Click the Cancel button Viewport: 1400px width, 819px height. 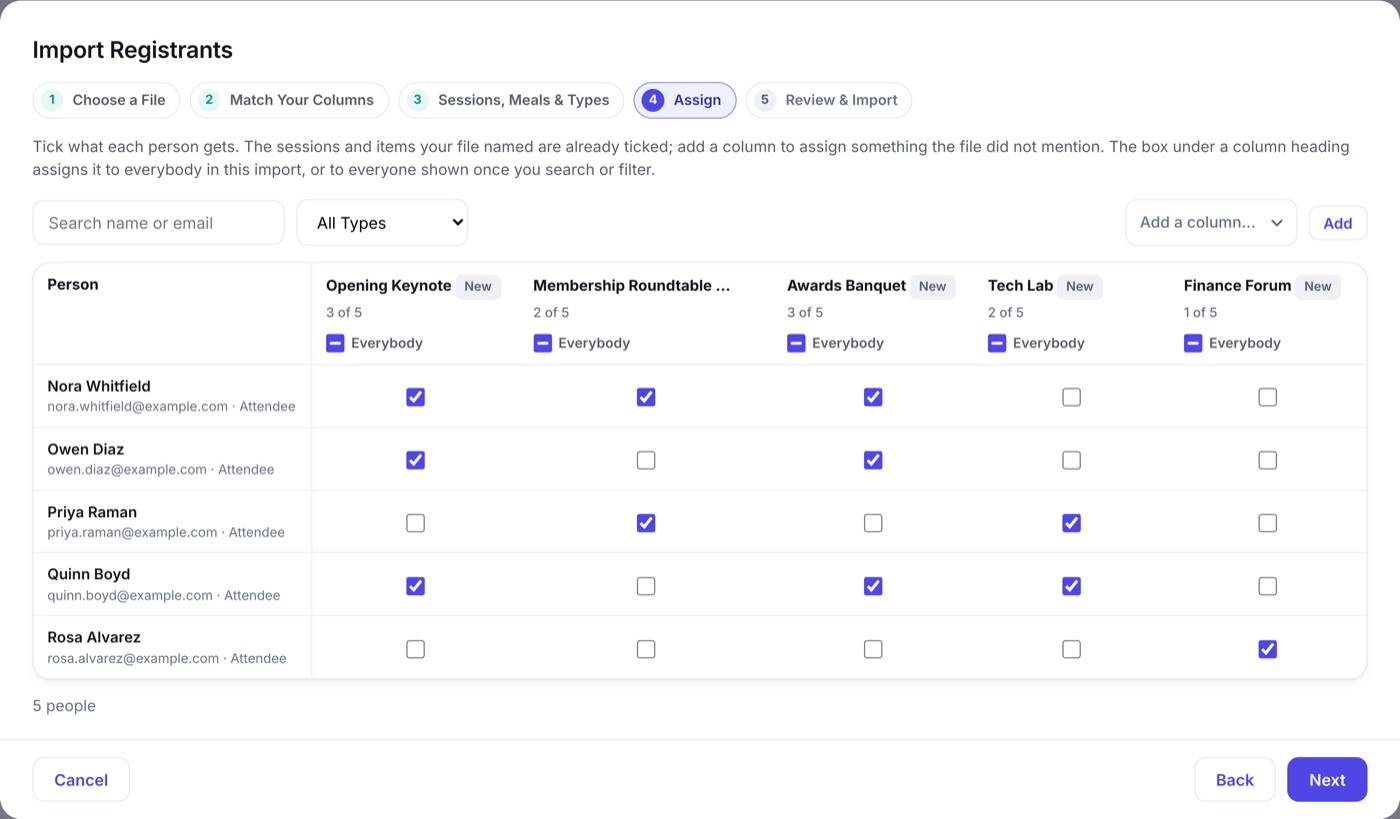tap(81, 780)
